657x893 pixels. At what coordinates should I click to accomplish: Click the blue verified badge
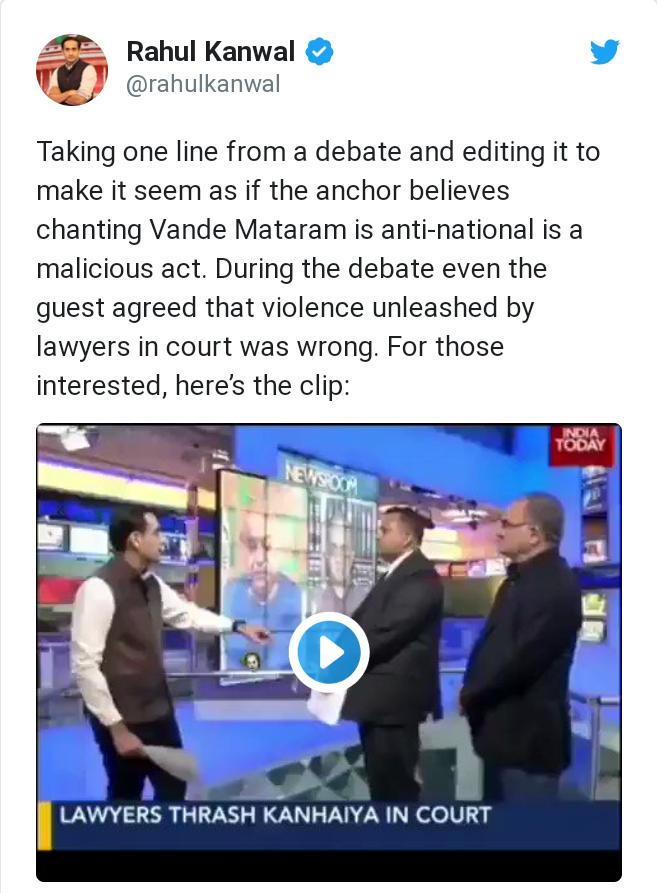pos(320,52)
